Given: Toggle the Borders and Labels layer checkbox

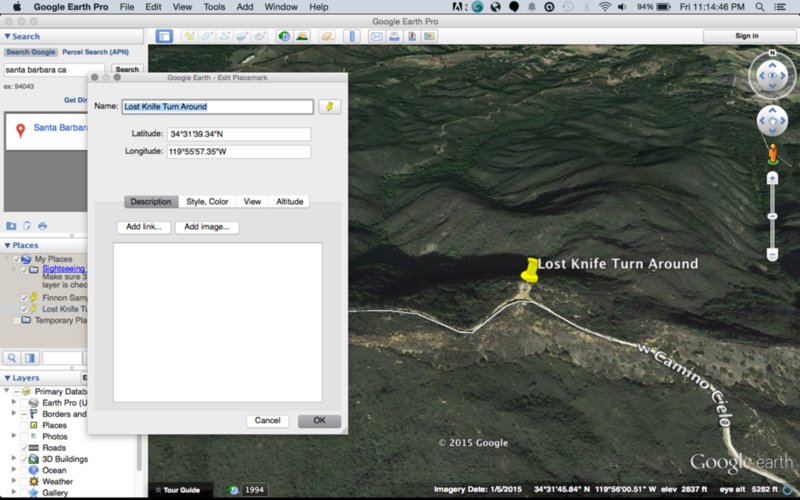Looking at the screenshot, I should pos(24,414).
